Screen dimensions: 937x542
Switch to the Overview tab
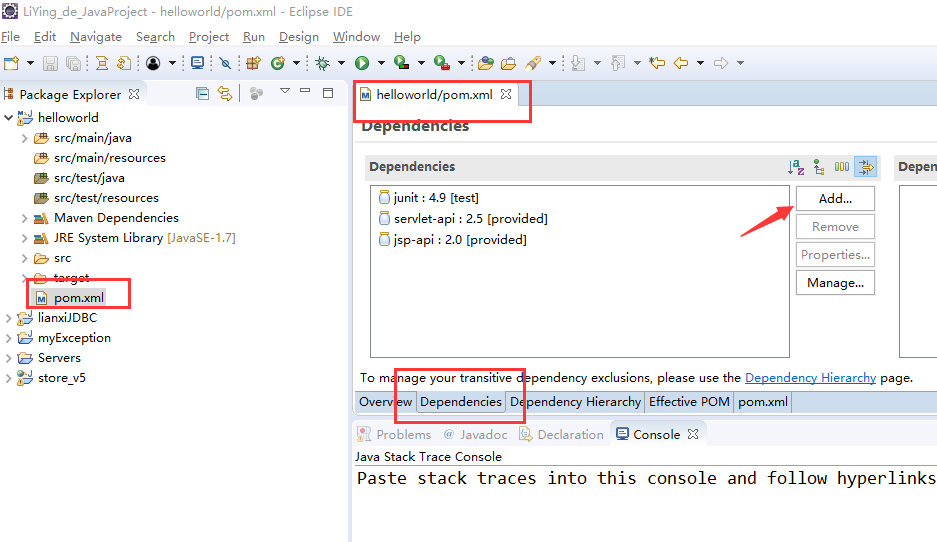click(x=385, y=402)
